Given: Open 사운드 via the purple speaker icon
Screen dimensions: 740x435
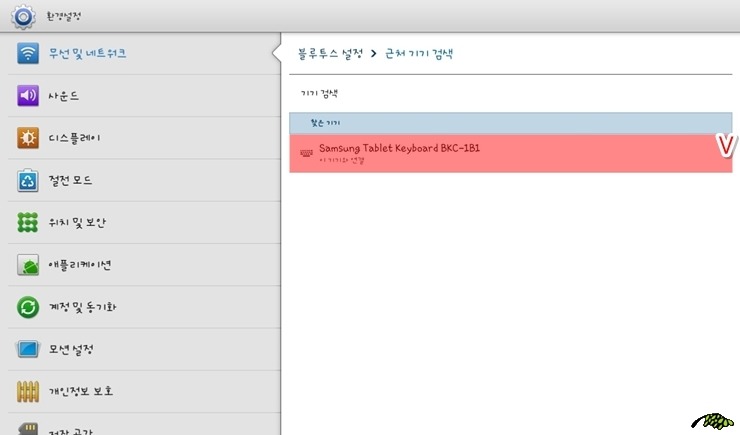Looking at the screenshot, I should coord(28,95).
